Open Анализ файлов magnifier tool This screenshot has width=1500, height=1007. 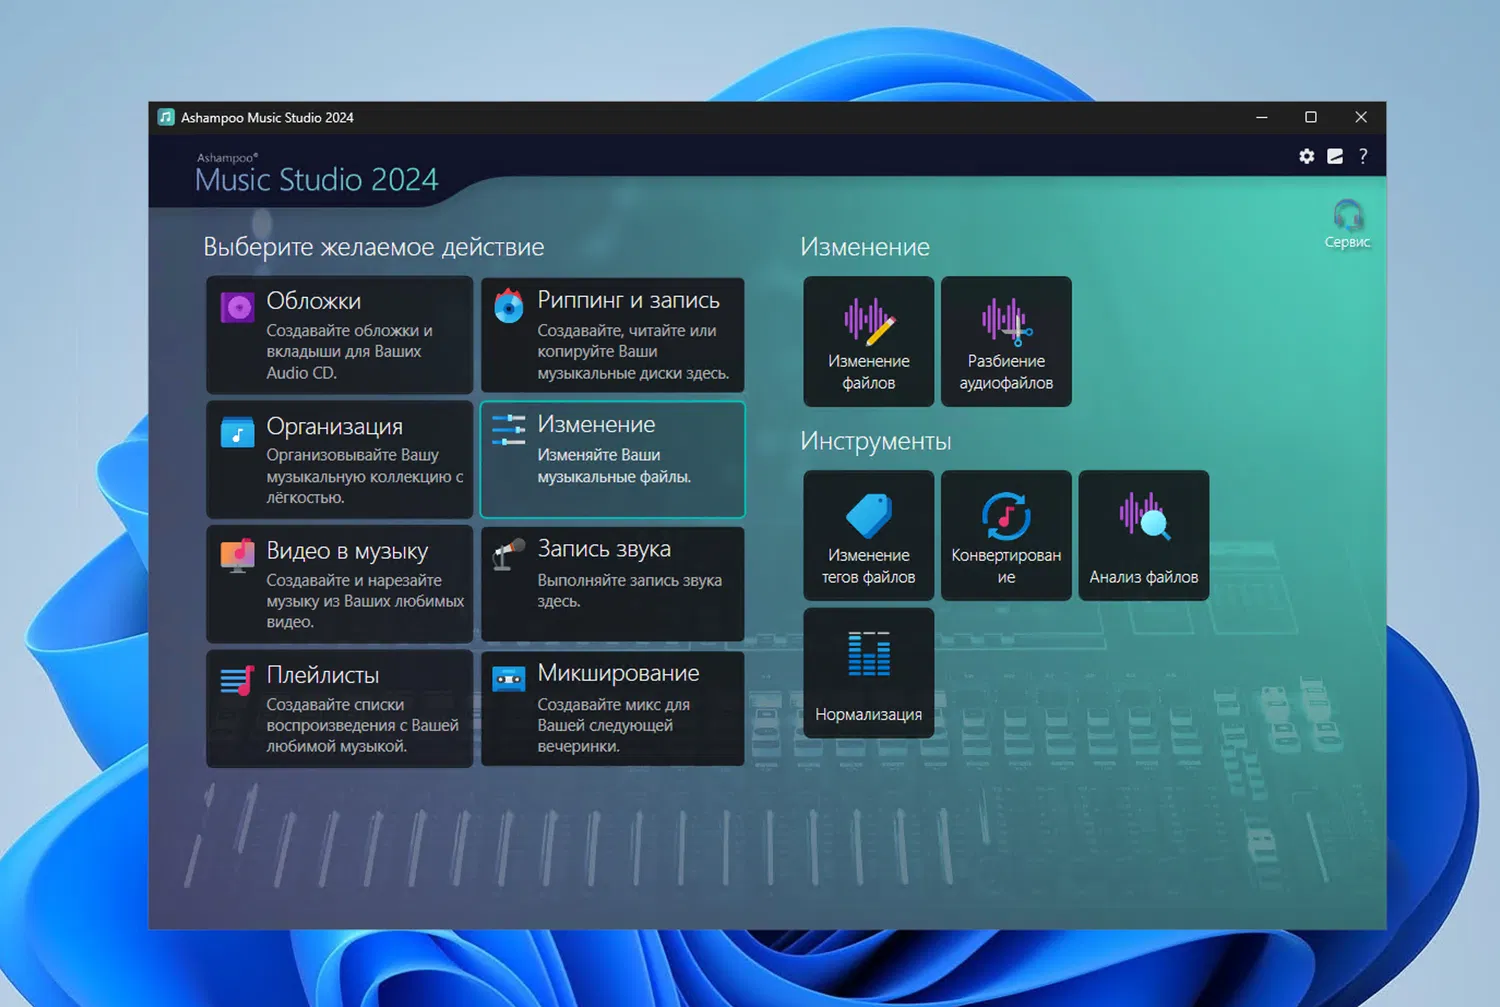pyautogui.click(x=1144, y=536)
